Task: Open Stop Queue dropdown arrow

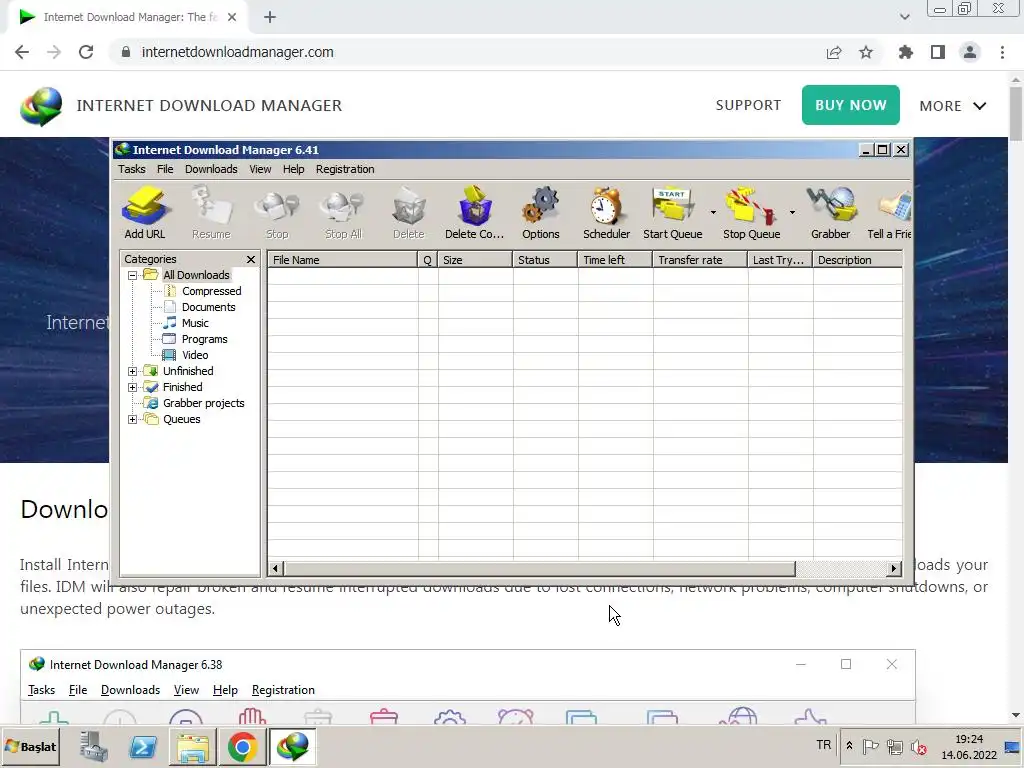Action: [x=792, y=212]
